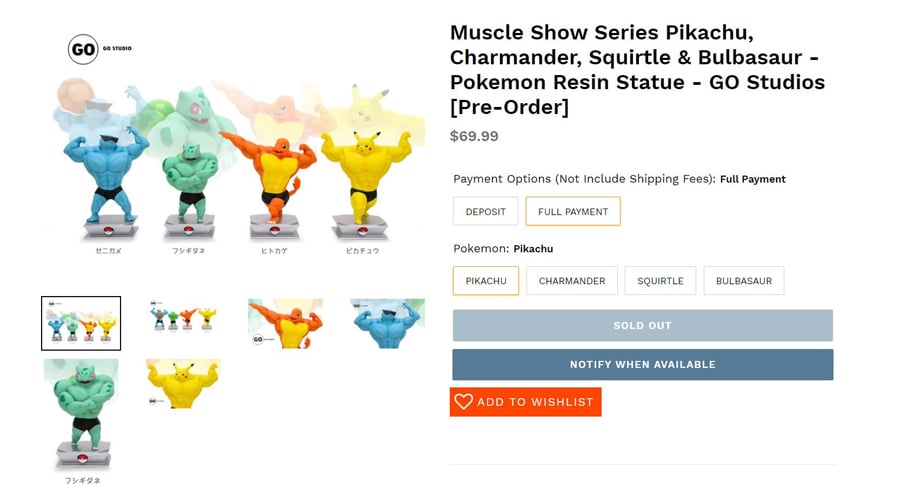Click the $69.99 price text
Screen dimensions: 900x503
(x=474, y=136)
